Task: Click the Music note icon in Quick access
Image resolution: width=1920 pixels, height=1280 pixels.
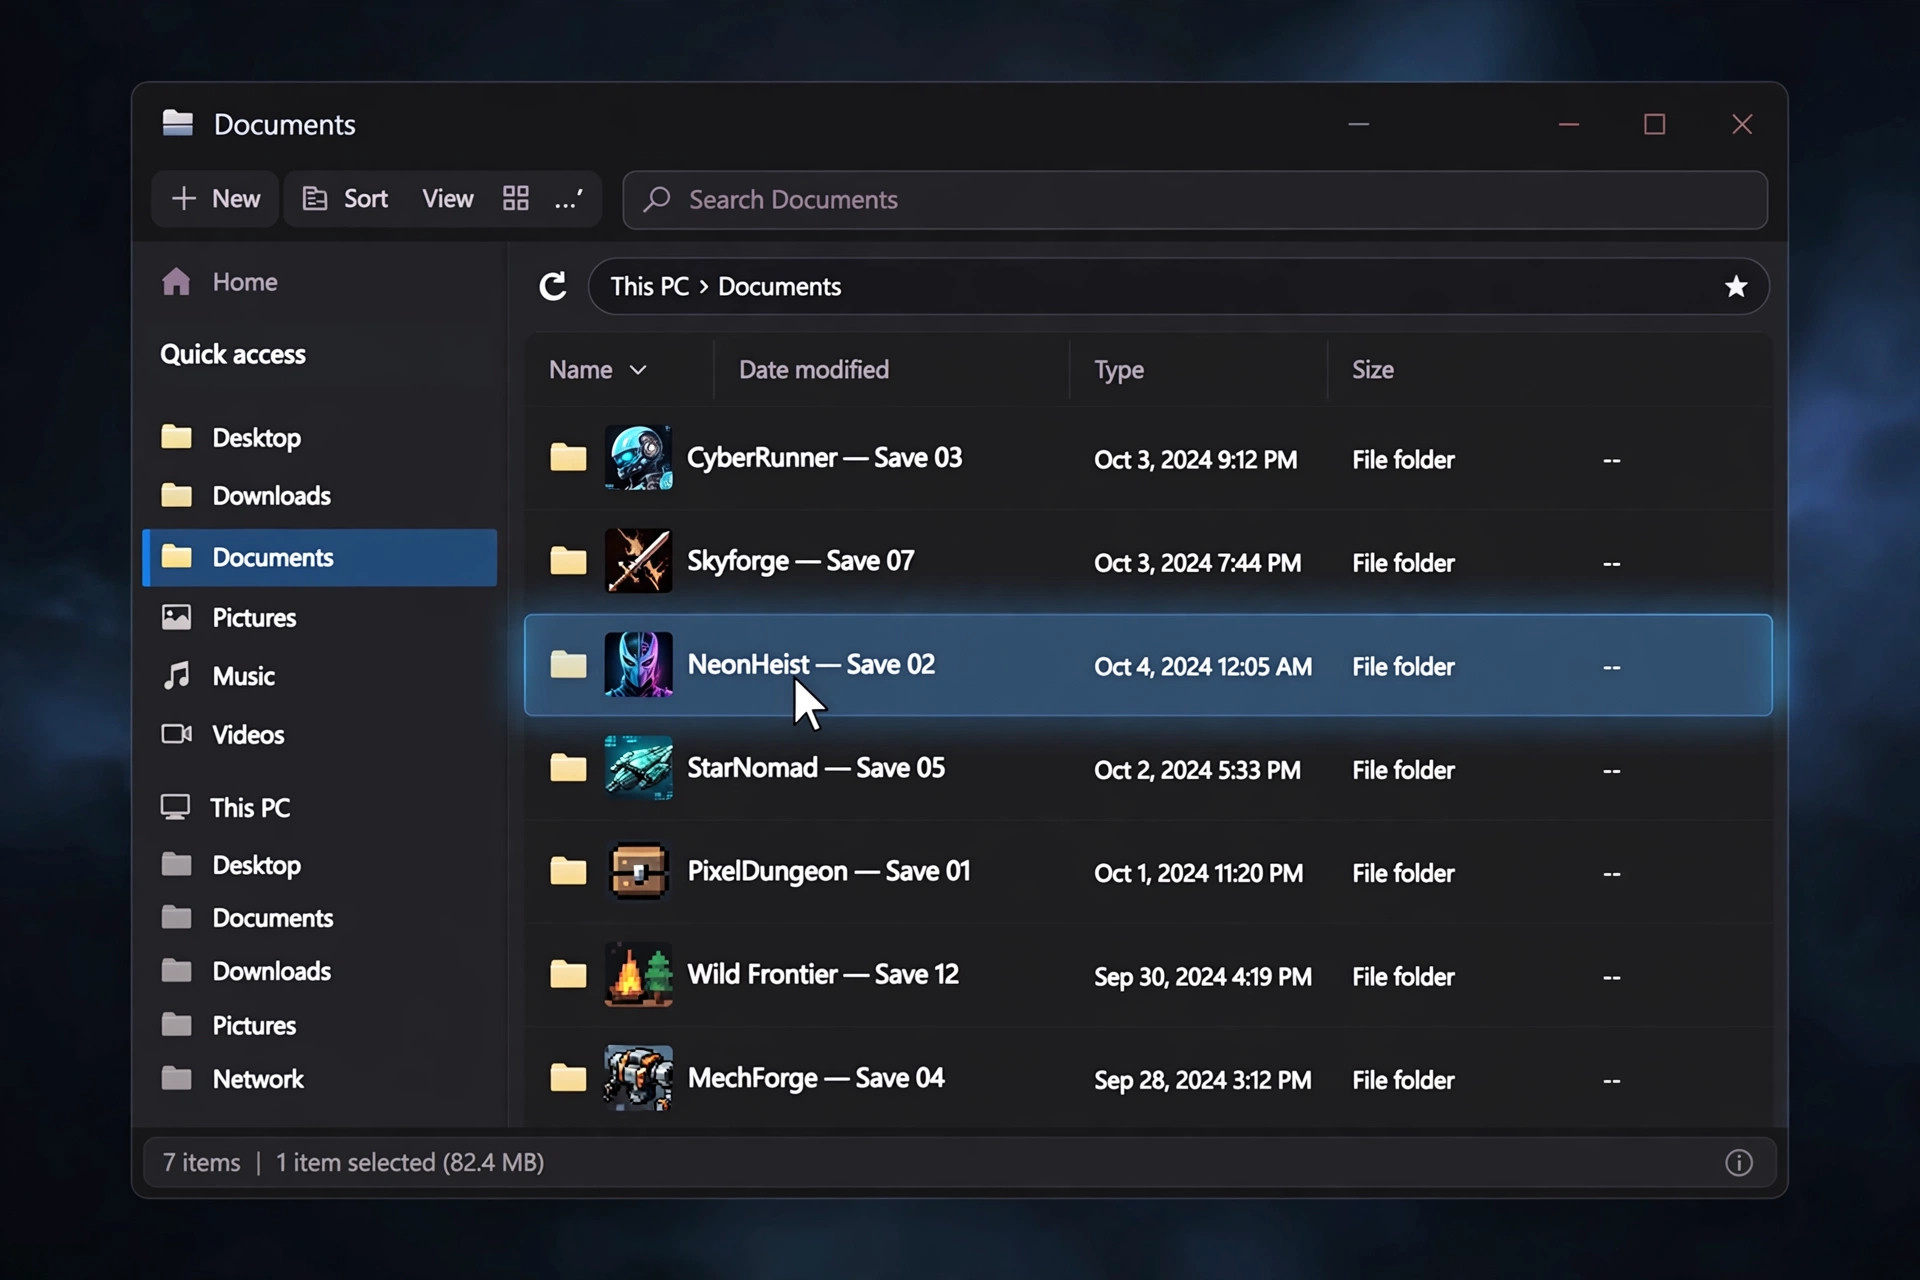Action: point(177,675)
